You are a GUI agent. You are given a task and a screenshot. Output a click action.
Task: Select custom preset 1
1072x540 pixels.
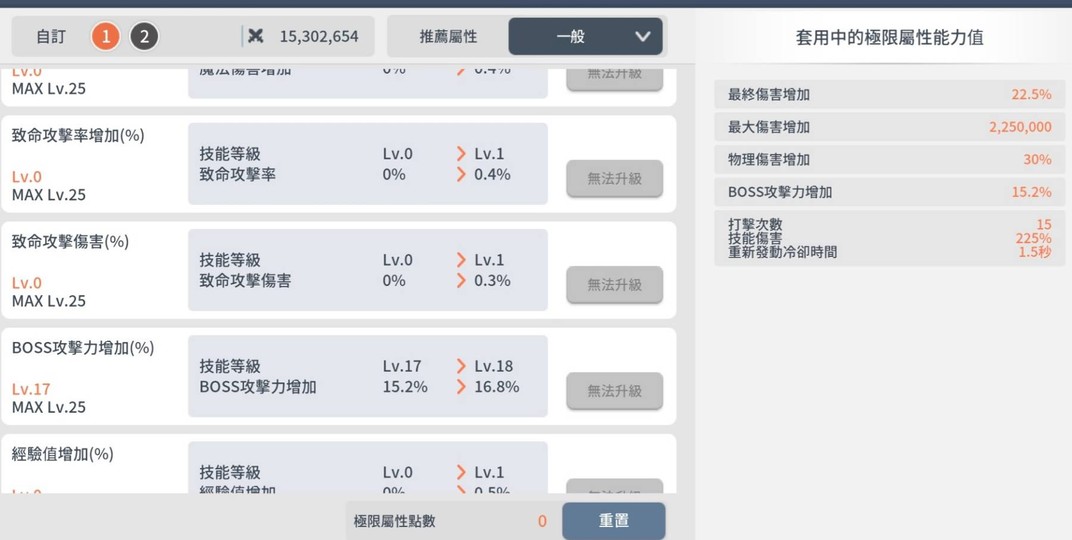point(105,37)
